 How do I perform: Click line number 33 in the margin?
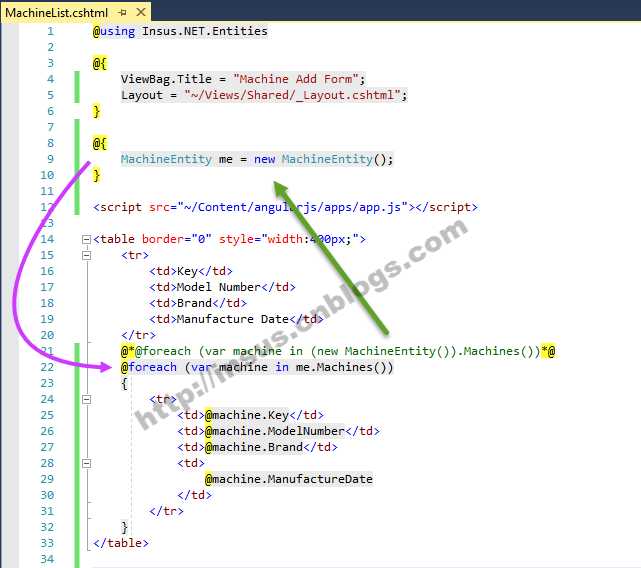[47, 543]
